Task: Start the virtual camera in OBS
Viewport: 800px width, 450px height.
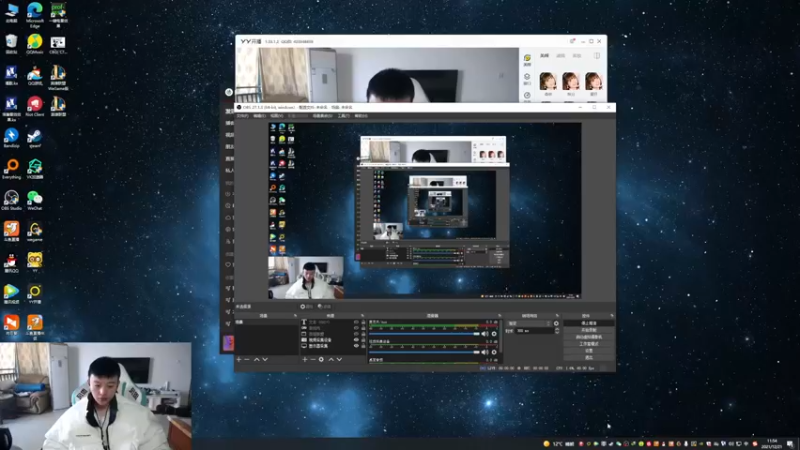Action: 589,337
